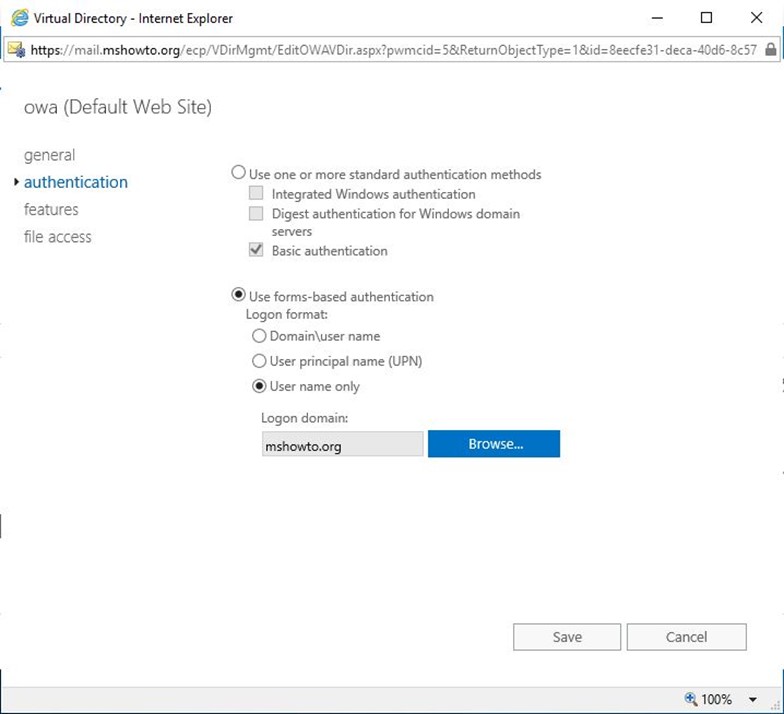Open the authentication section
Screen dimensions: 784x714
[x=76, y=182]
